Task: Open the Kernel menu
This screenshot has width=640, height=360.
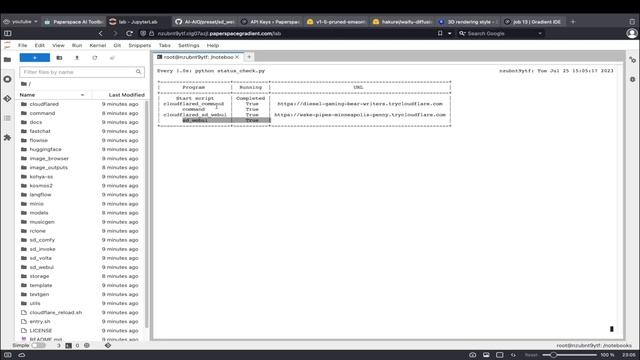Action: (x=98, y=45)
